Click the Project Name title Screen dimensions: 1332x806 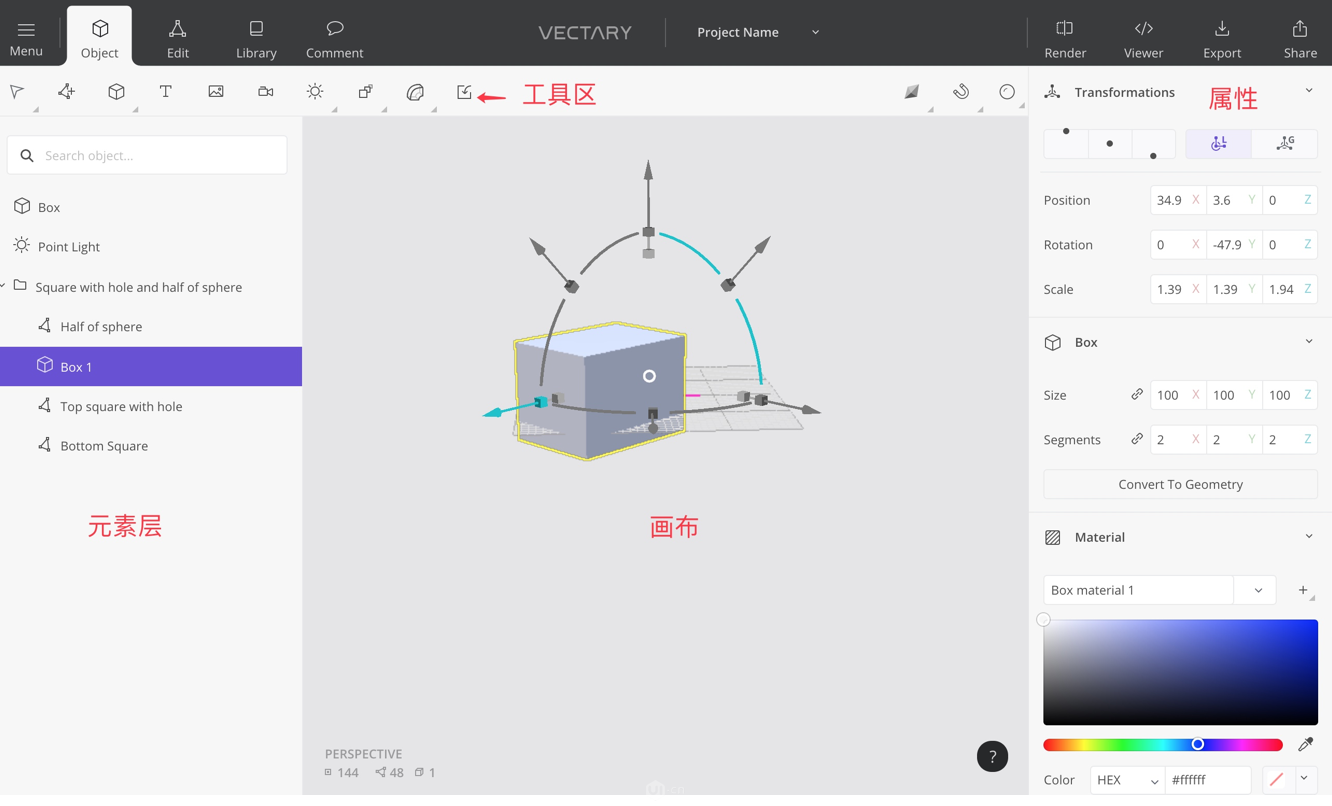[738, 32]
